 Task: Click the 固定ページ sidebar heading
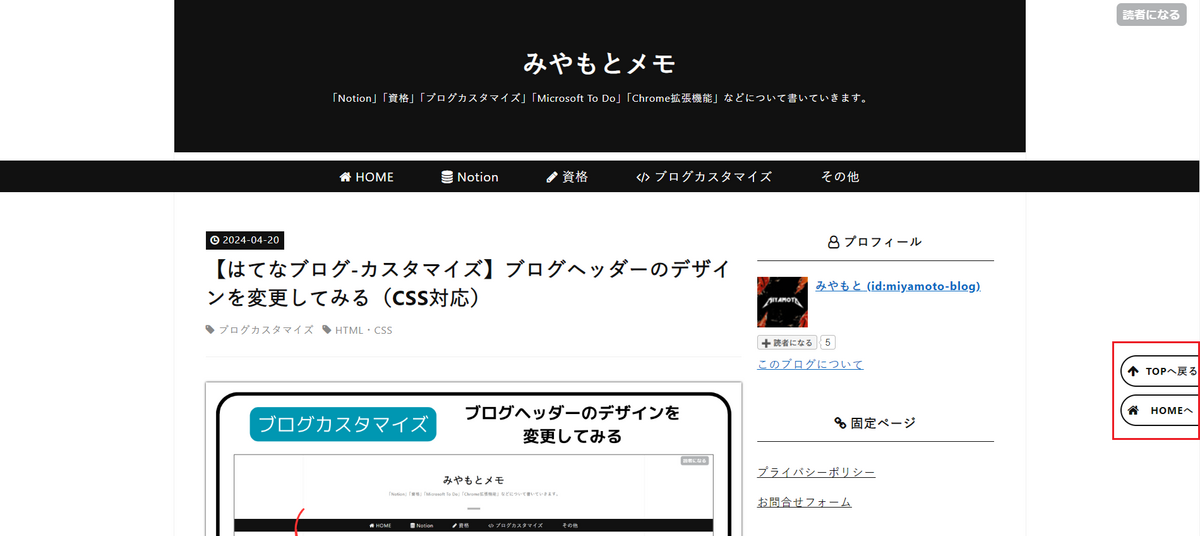(x=875, y=423)
